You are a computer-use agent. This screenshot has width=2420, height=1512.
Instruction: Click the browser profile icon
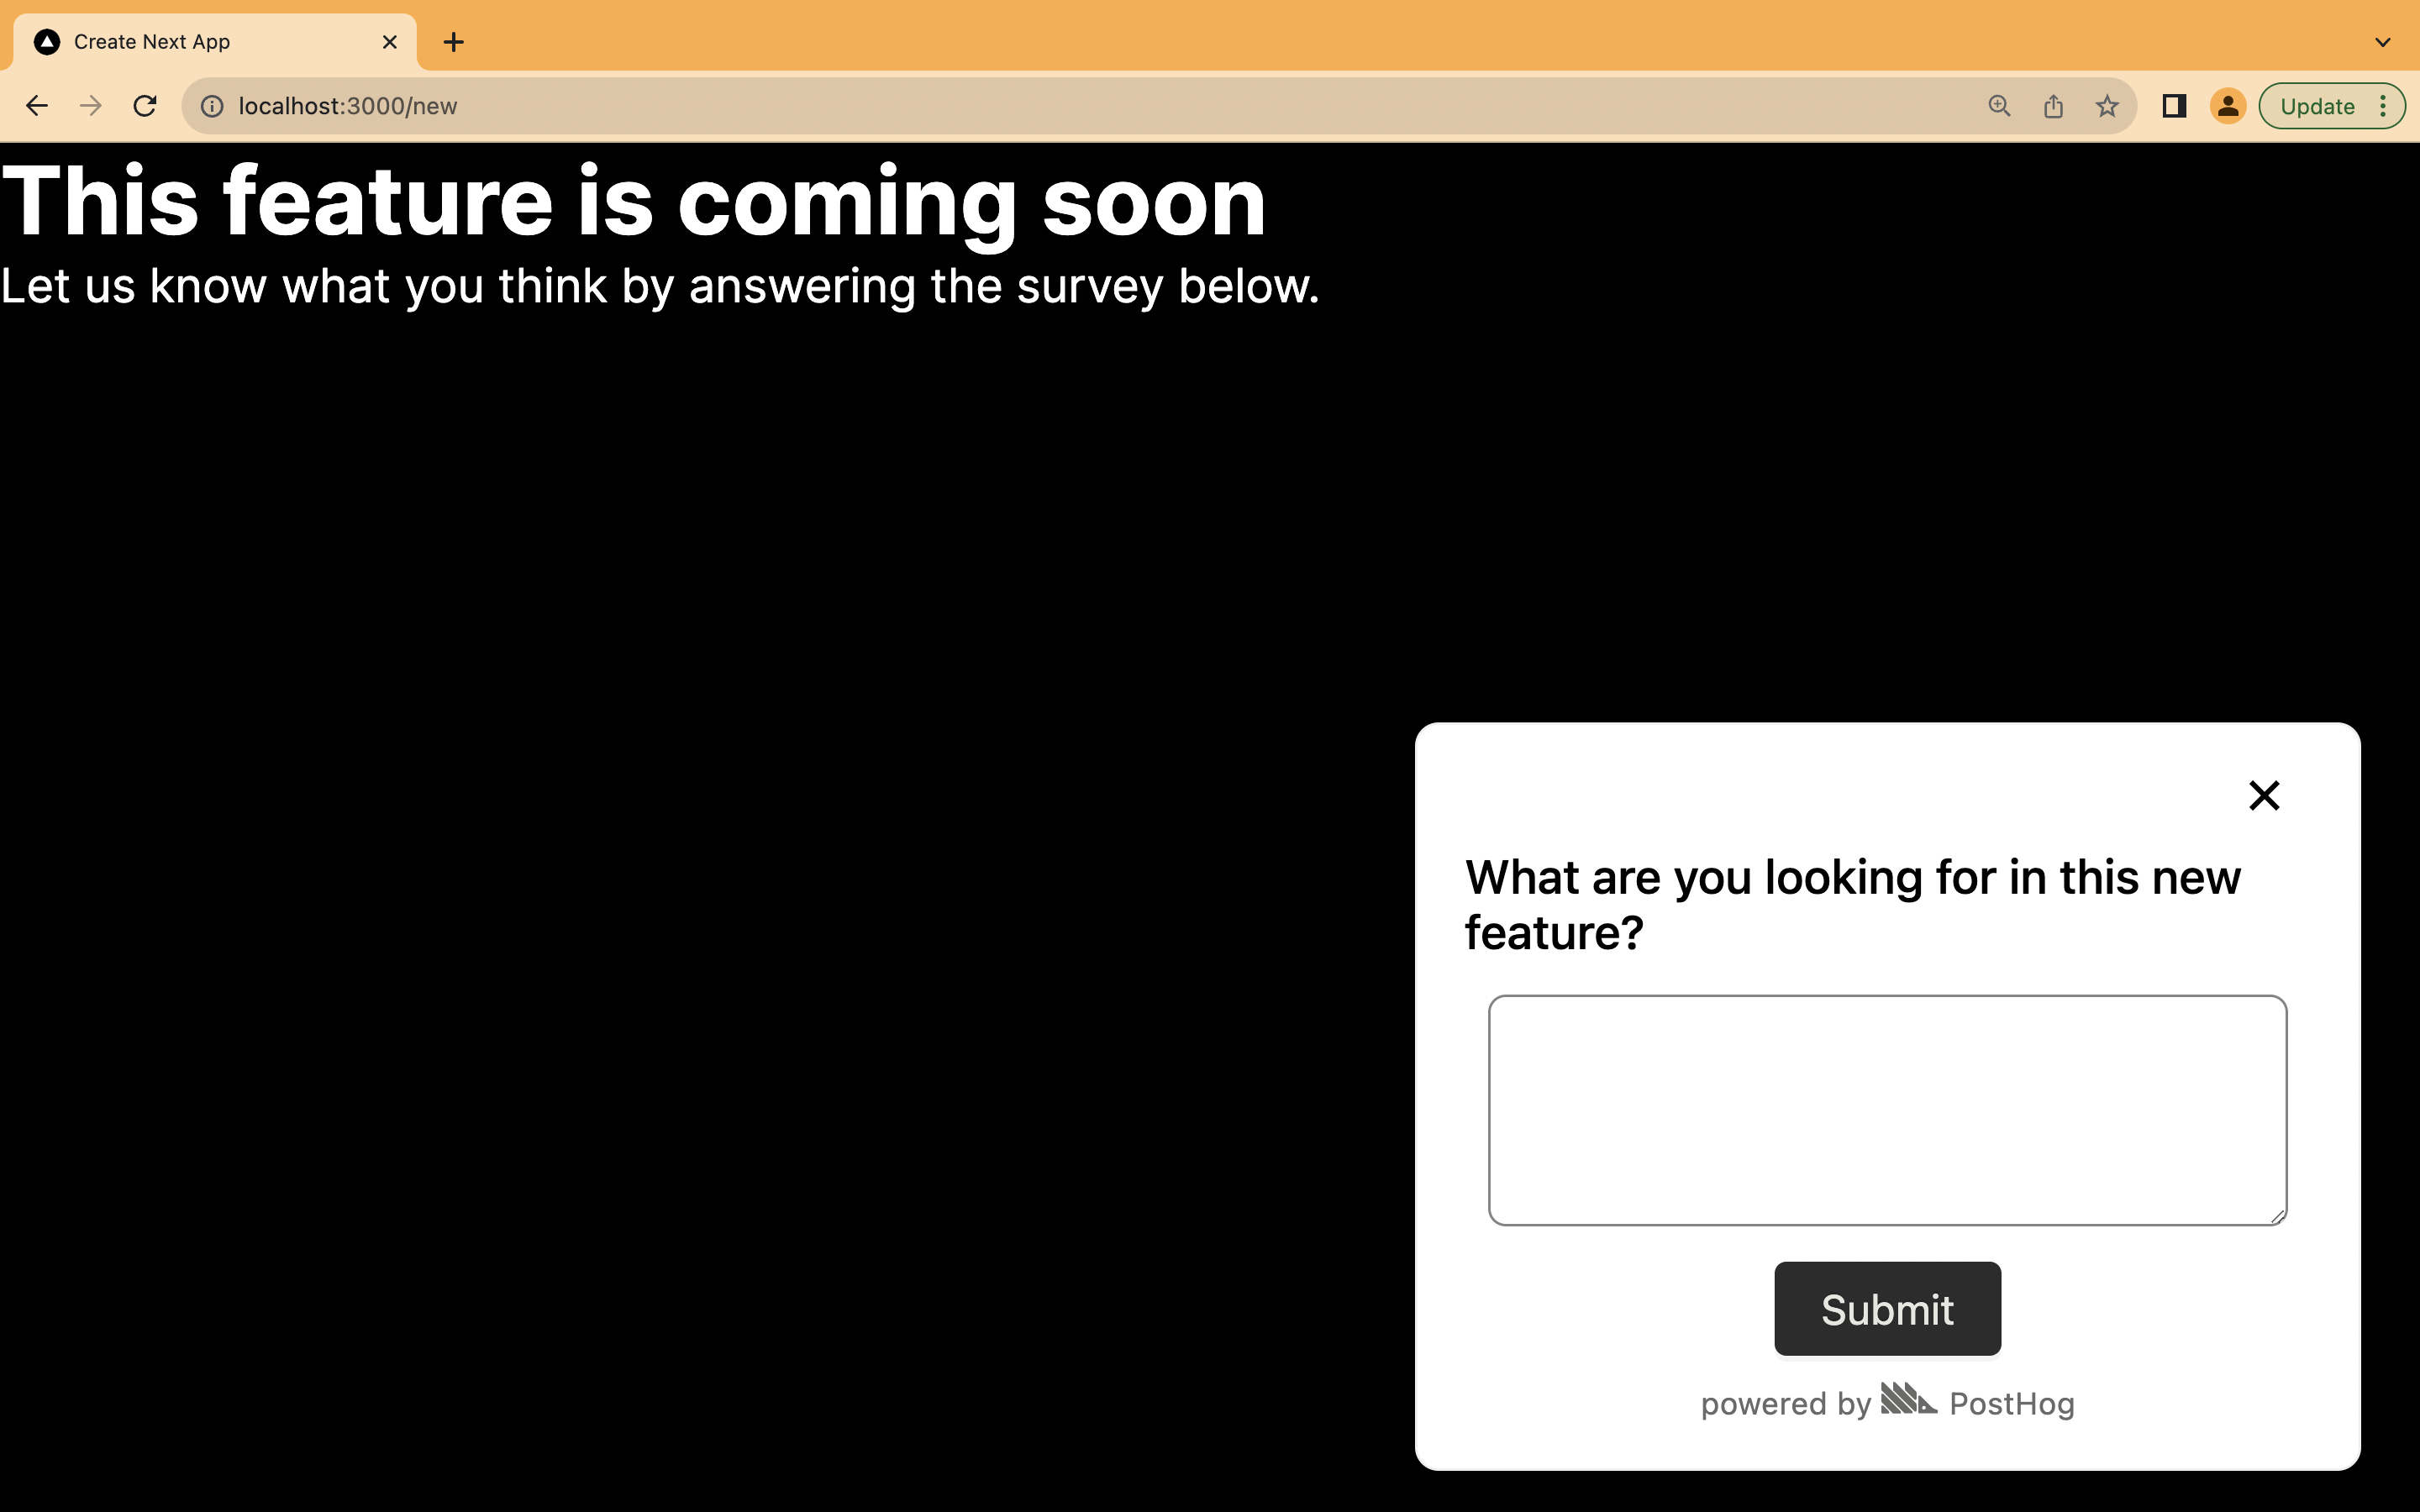tap(2227, 106)
